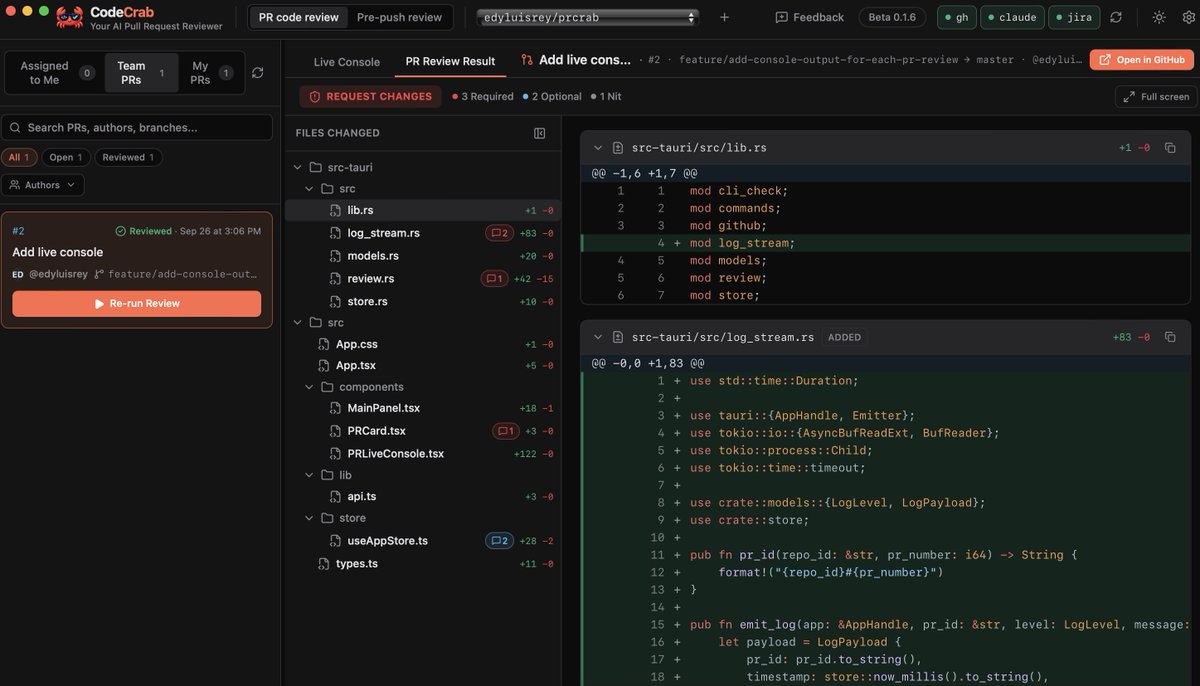
Task: Open the Authors filter dropdown
Action: (x=43, y=185)
